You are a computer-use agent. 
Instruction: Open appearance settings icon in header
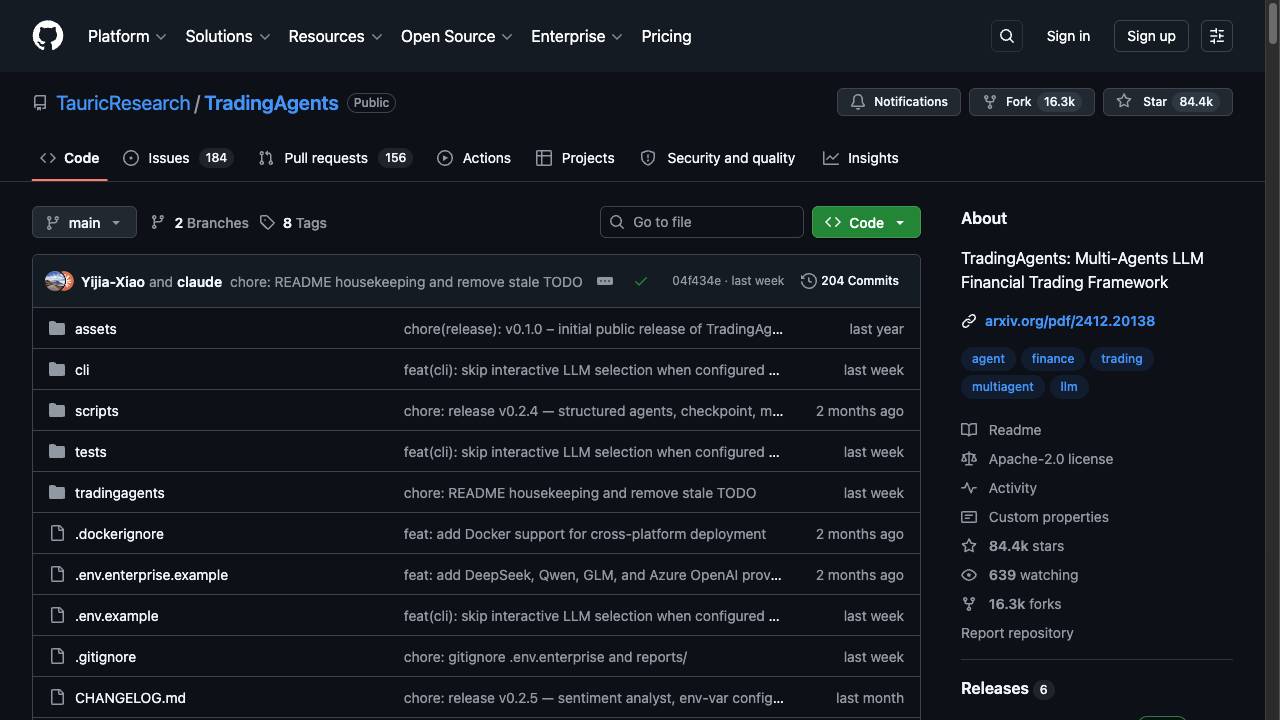click(x=1217, y=36)
